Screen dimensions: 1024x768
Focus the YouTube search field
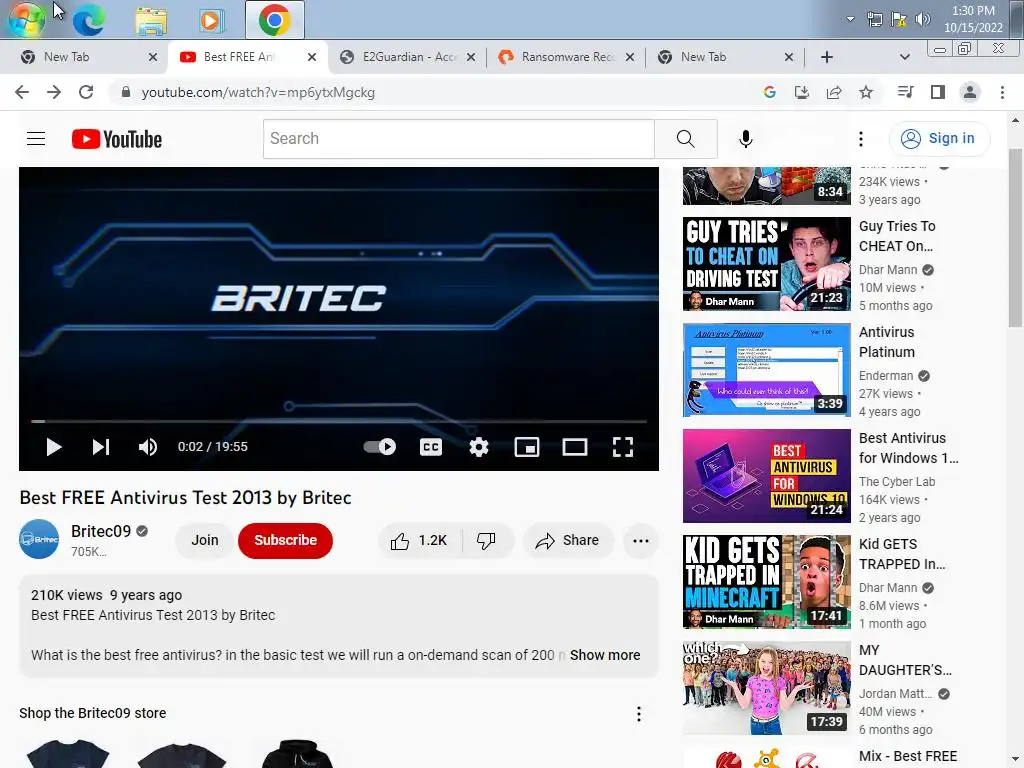click(458, 138)
